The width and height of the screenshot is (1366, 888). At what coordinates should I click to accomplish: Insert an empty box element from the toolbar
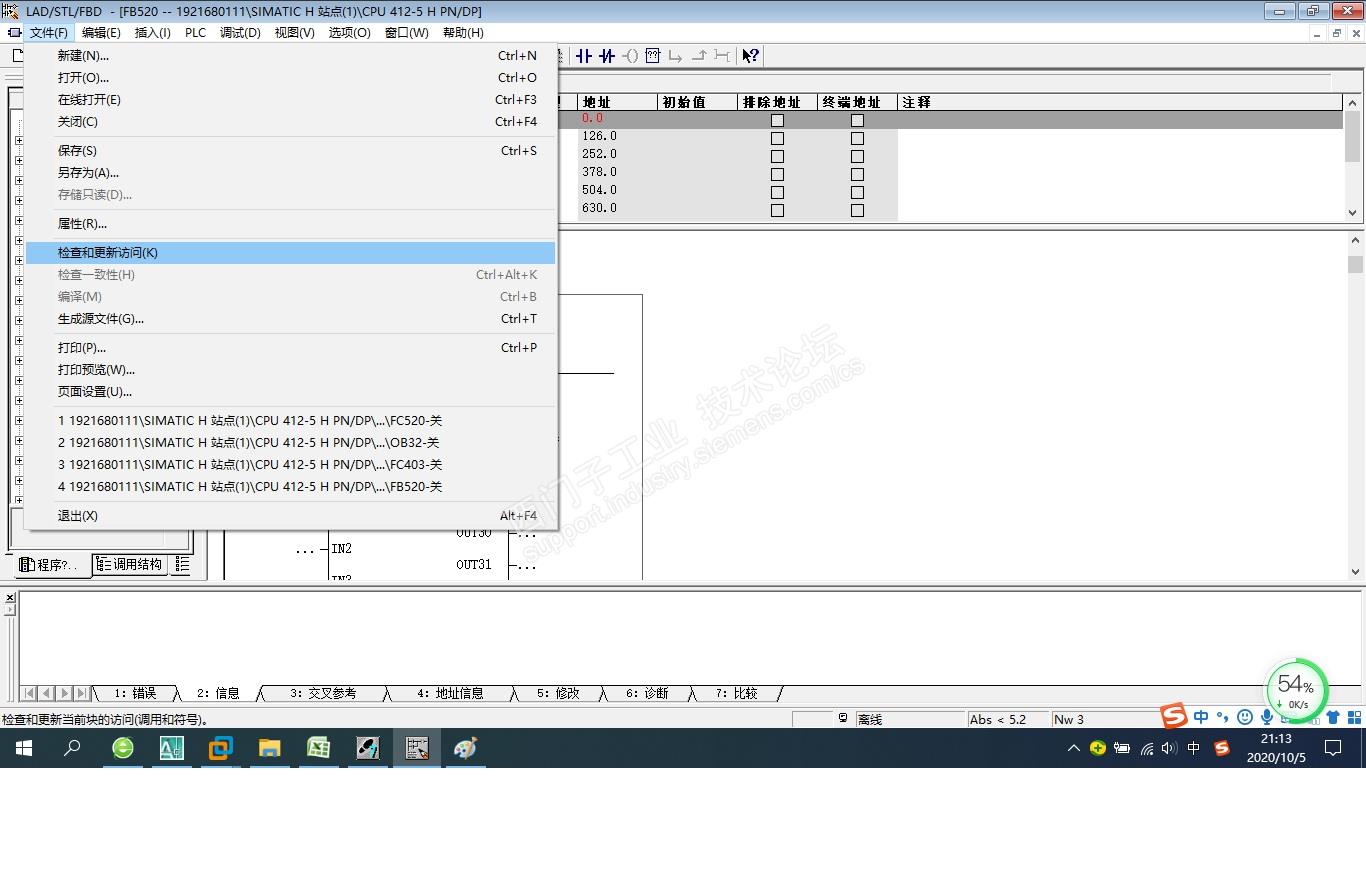pos(653,56)
